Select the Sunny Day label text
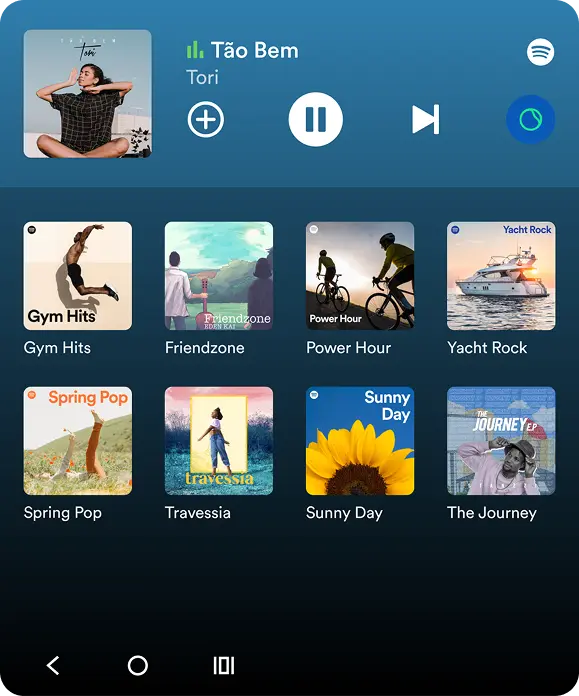 coord(344,513)
